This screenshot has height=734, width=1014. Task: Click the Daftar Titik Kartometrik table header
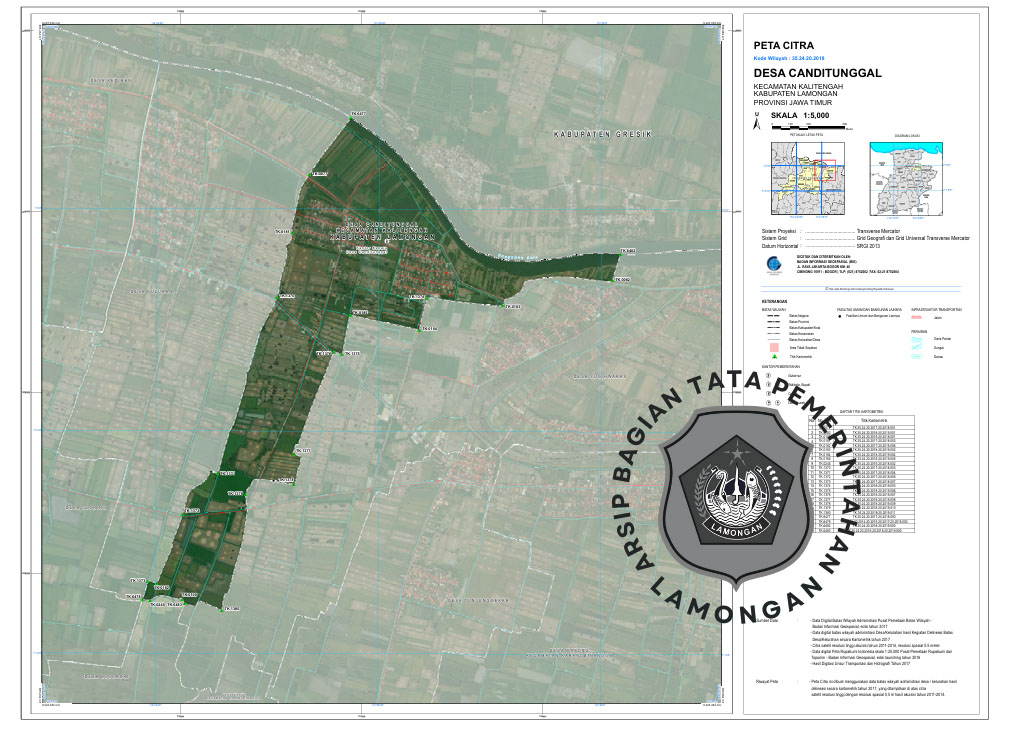(x=861, y=410)
